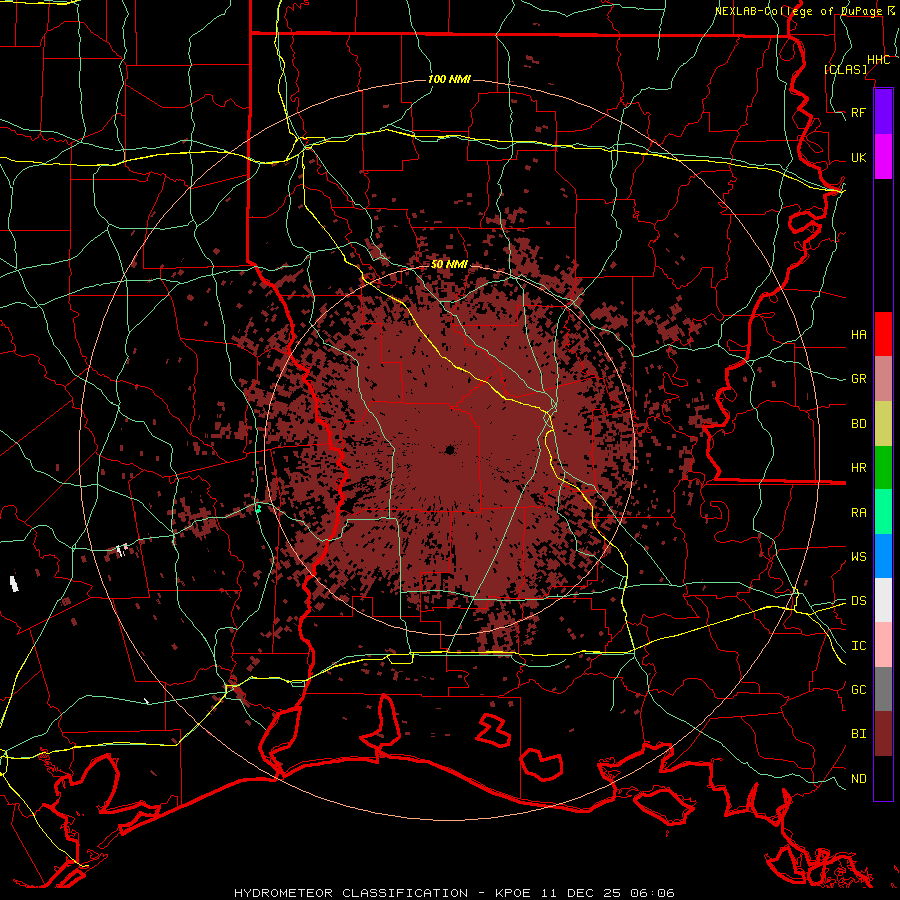Click the '06:06' timestamp
Screen dimensions: 900x900
(x=651, y=893)
